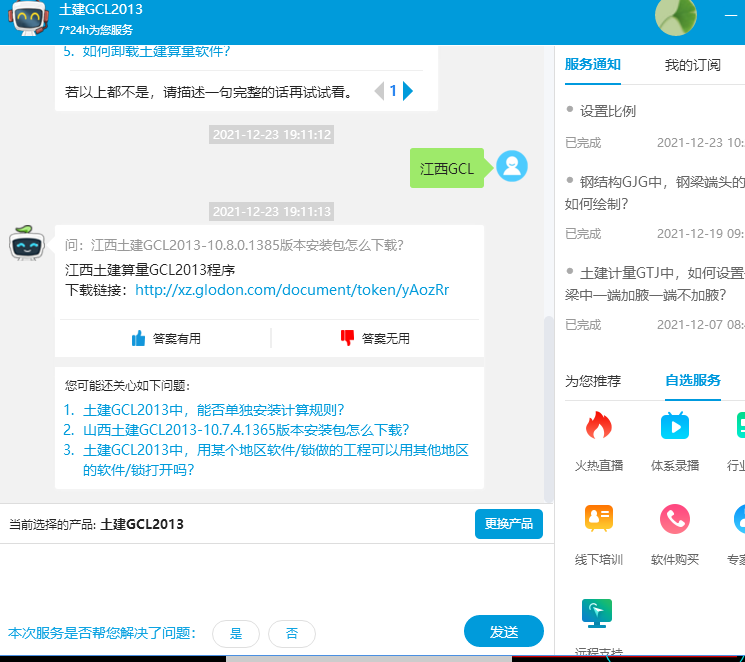Switch to 自选服务 tab
Viewport: 745px width, 662px height.
click(693, 380)
